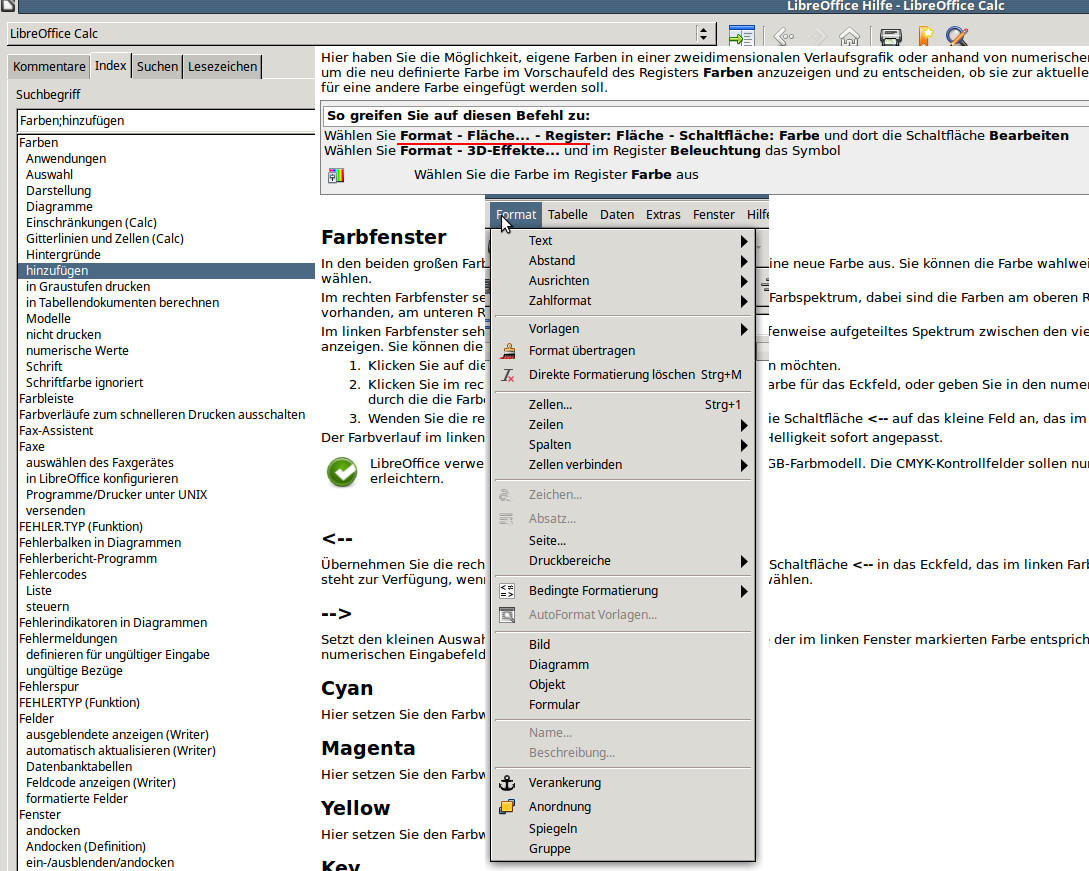The height and width of the screenshot is (871, 1089).
Task: Select index entry Gitterlinien und Zellen (Calc)
Action: pyautogui.click(x=105, y=239)
